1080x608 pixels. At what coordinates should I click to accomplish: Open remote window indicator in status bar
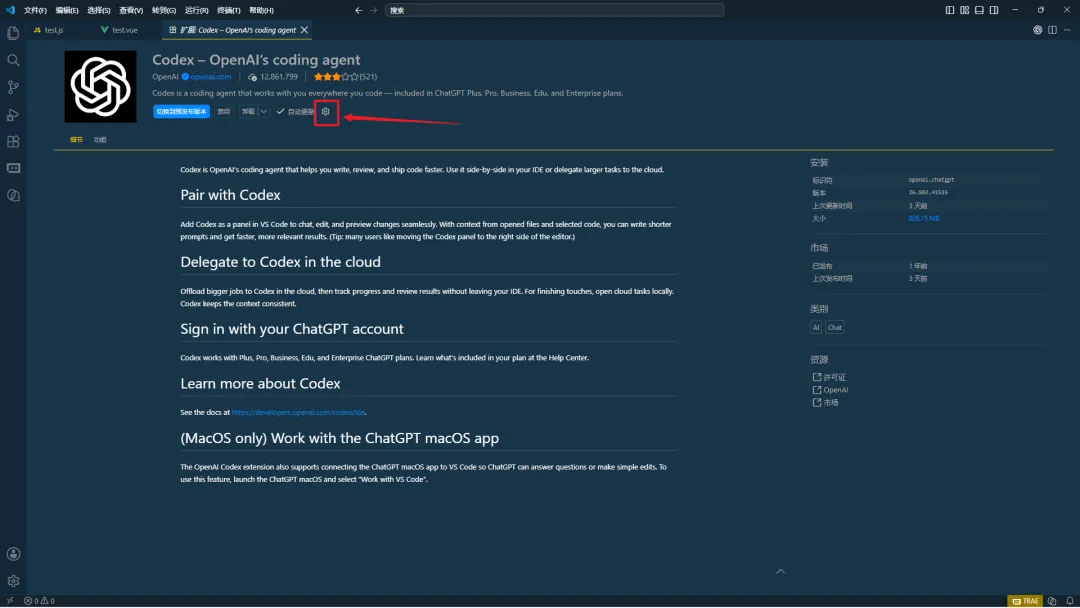point(10,600)
